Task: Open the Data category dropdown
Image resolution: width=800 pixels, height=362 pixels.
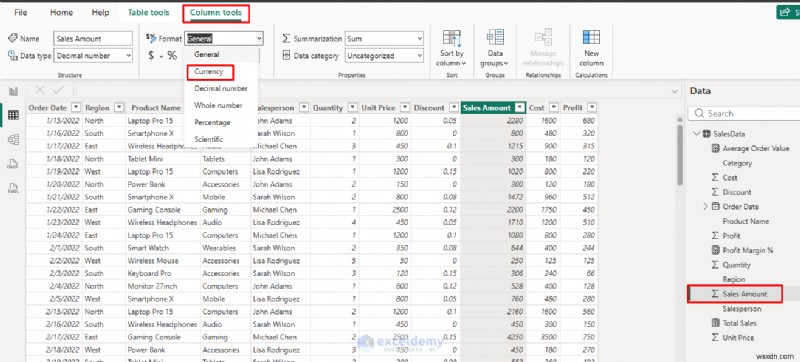Action: click(384, 56)
